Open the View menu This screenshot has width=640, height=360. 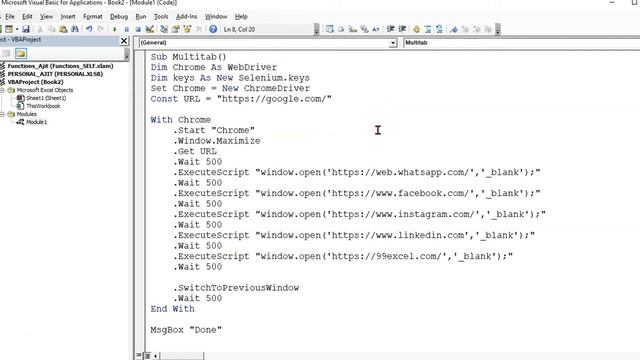46,17
